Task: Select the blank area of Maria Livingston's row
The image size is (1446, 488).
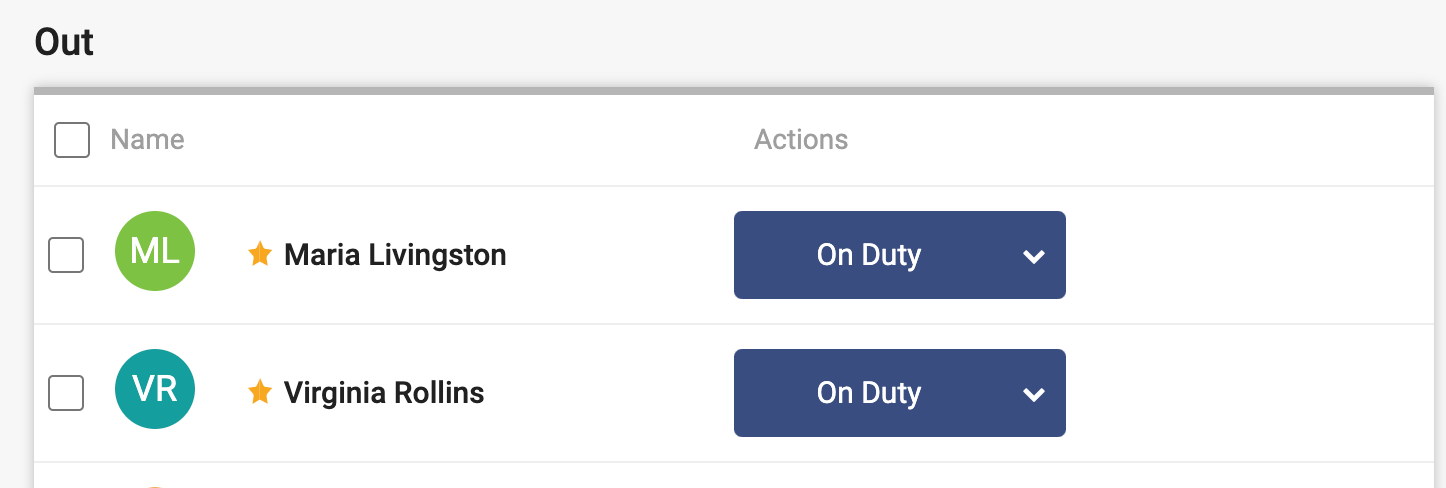Action: pos(1250,255)
